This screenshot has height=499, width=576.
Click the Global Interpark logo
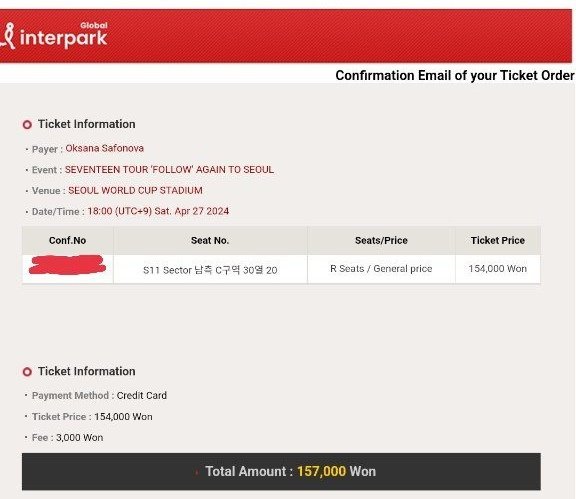coord(54,36)
